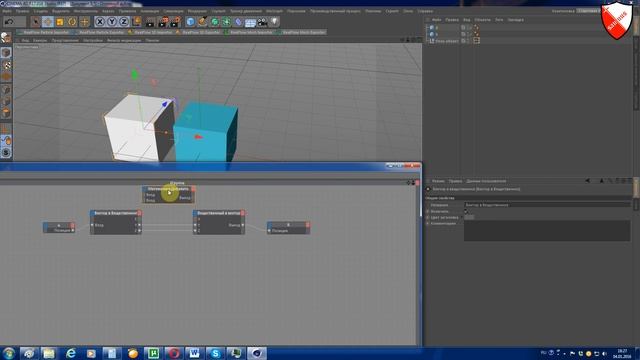Activate the Scale tool
Screen dimensions: 640x360
[60, 22]
